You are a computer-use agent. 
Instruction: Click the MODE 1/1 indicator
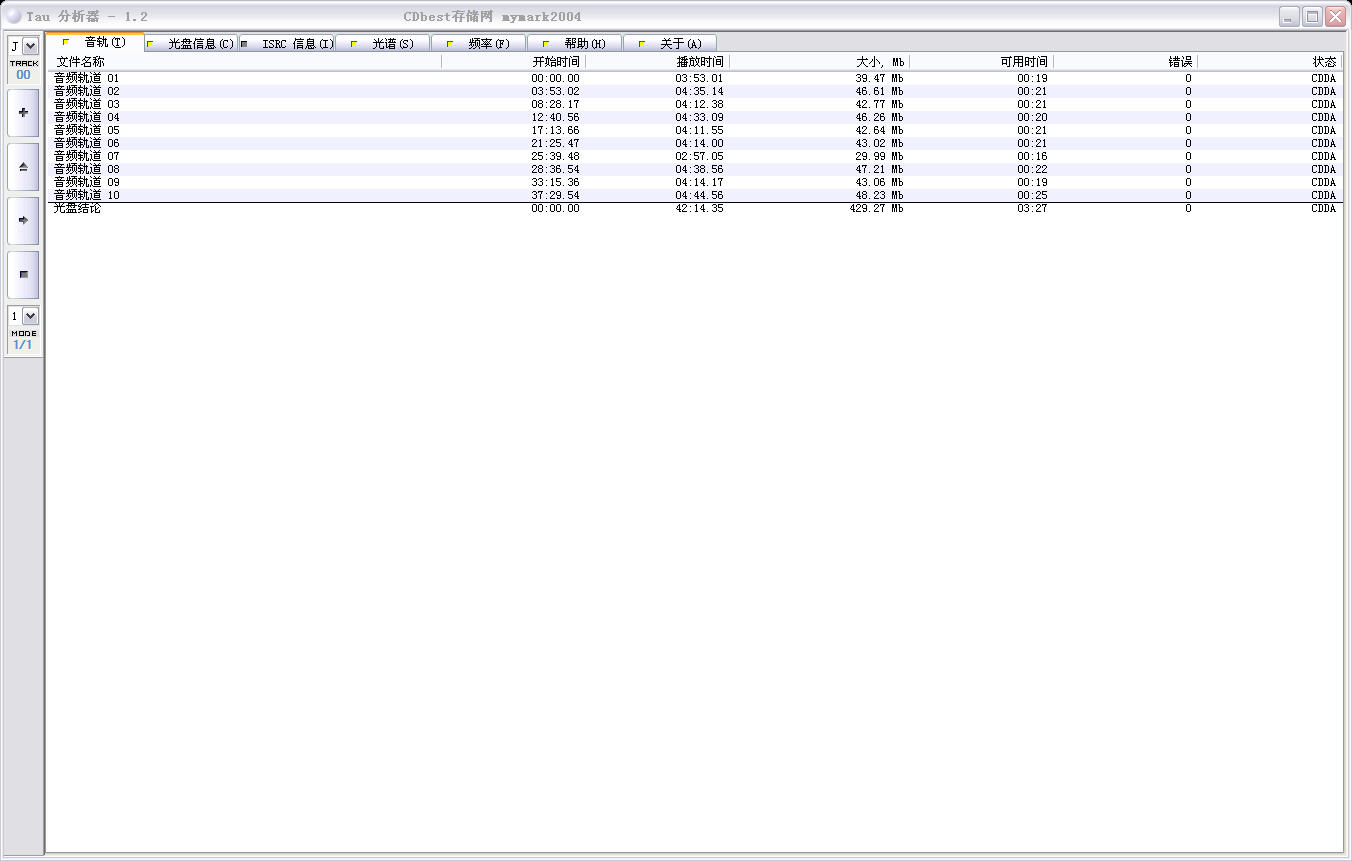[x=23, y=340]
